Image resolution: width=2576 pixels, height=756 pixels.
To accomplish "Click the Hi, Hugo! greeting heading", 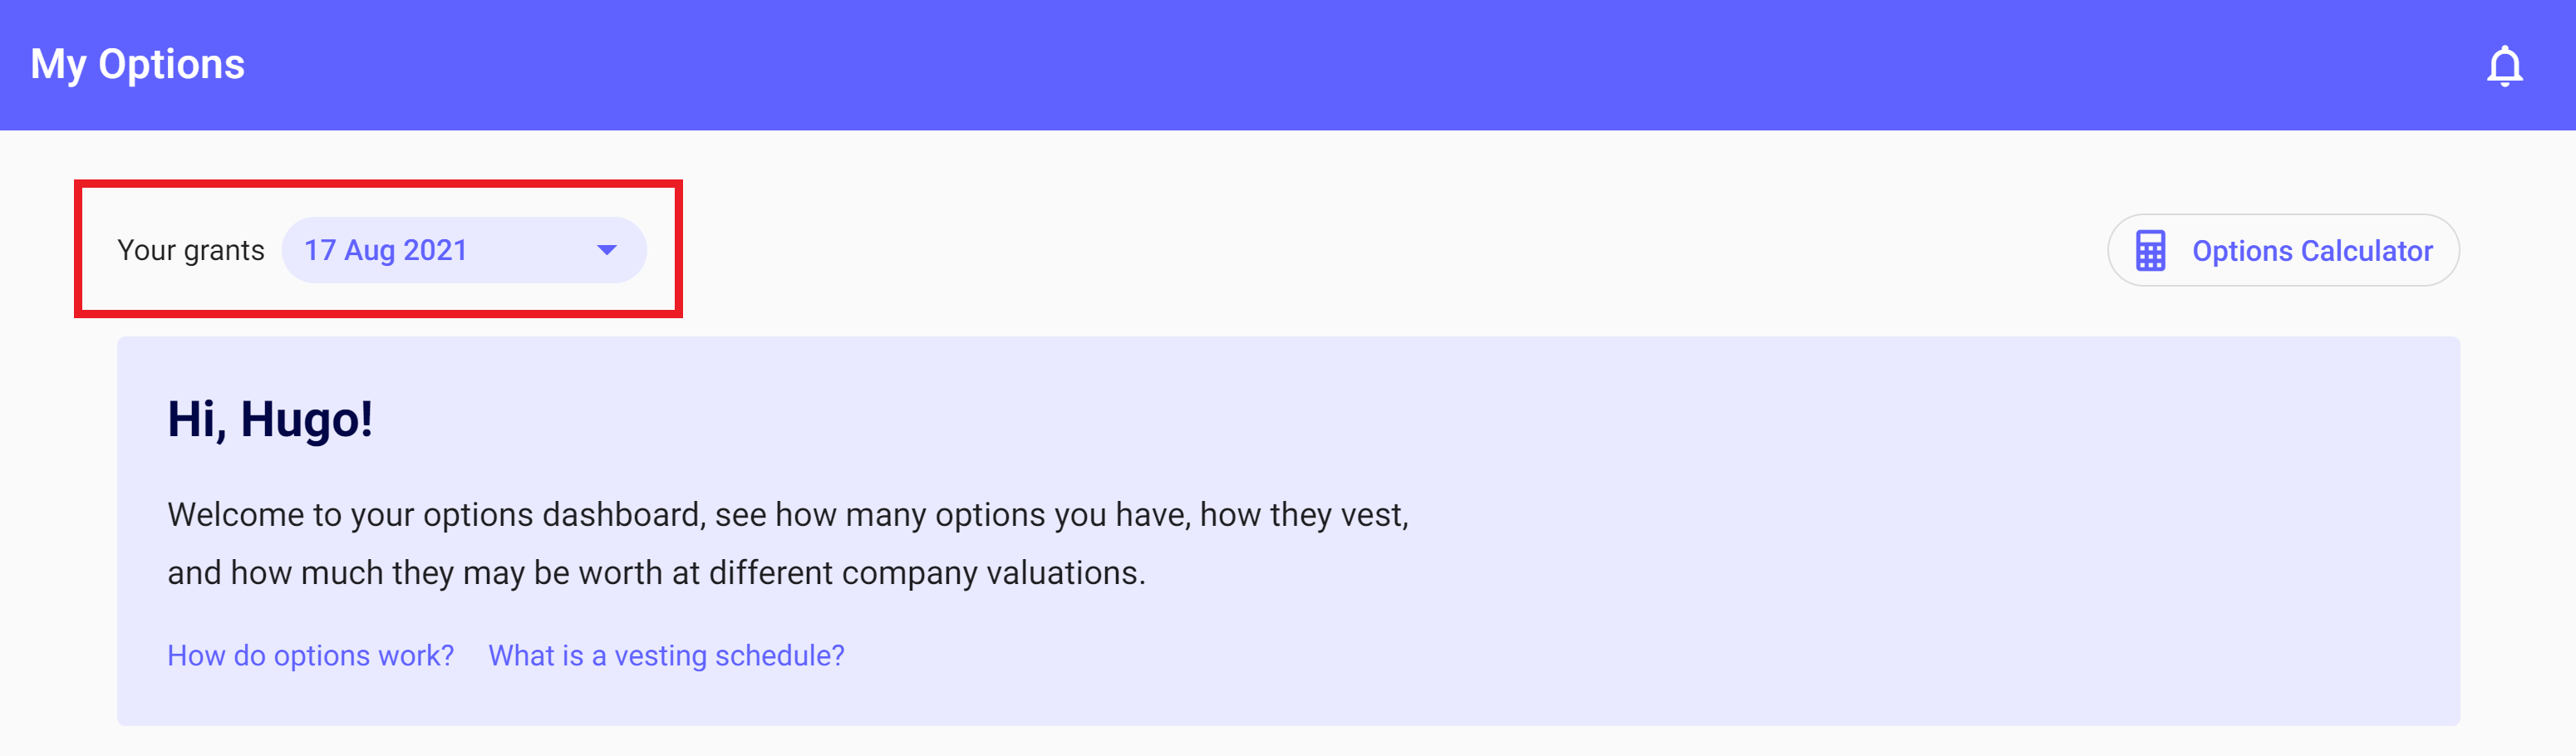I will (270, 419).
